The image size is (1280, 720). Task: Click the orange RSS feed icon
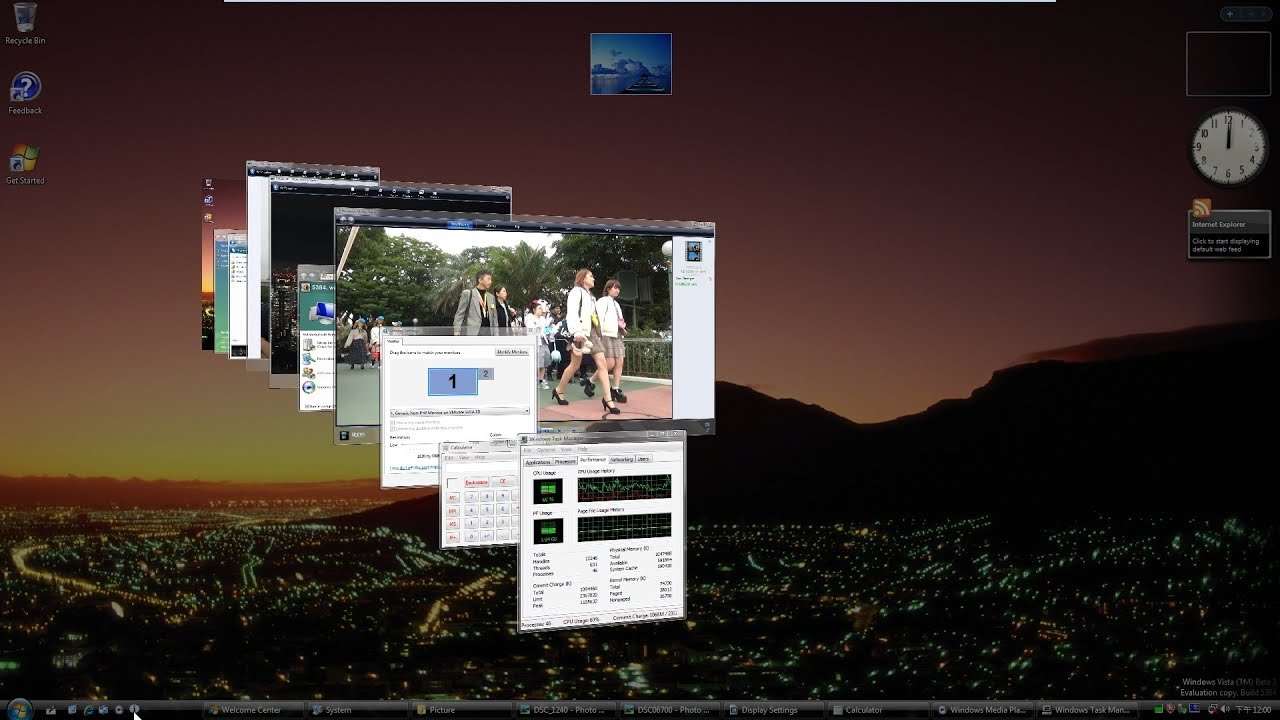click(x=1201, y=208)
